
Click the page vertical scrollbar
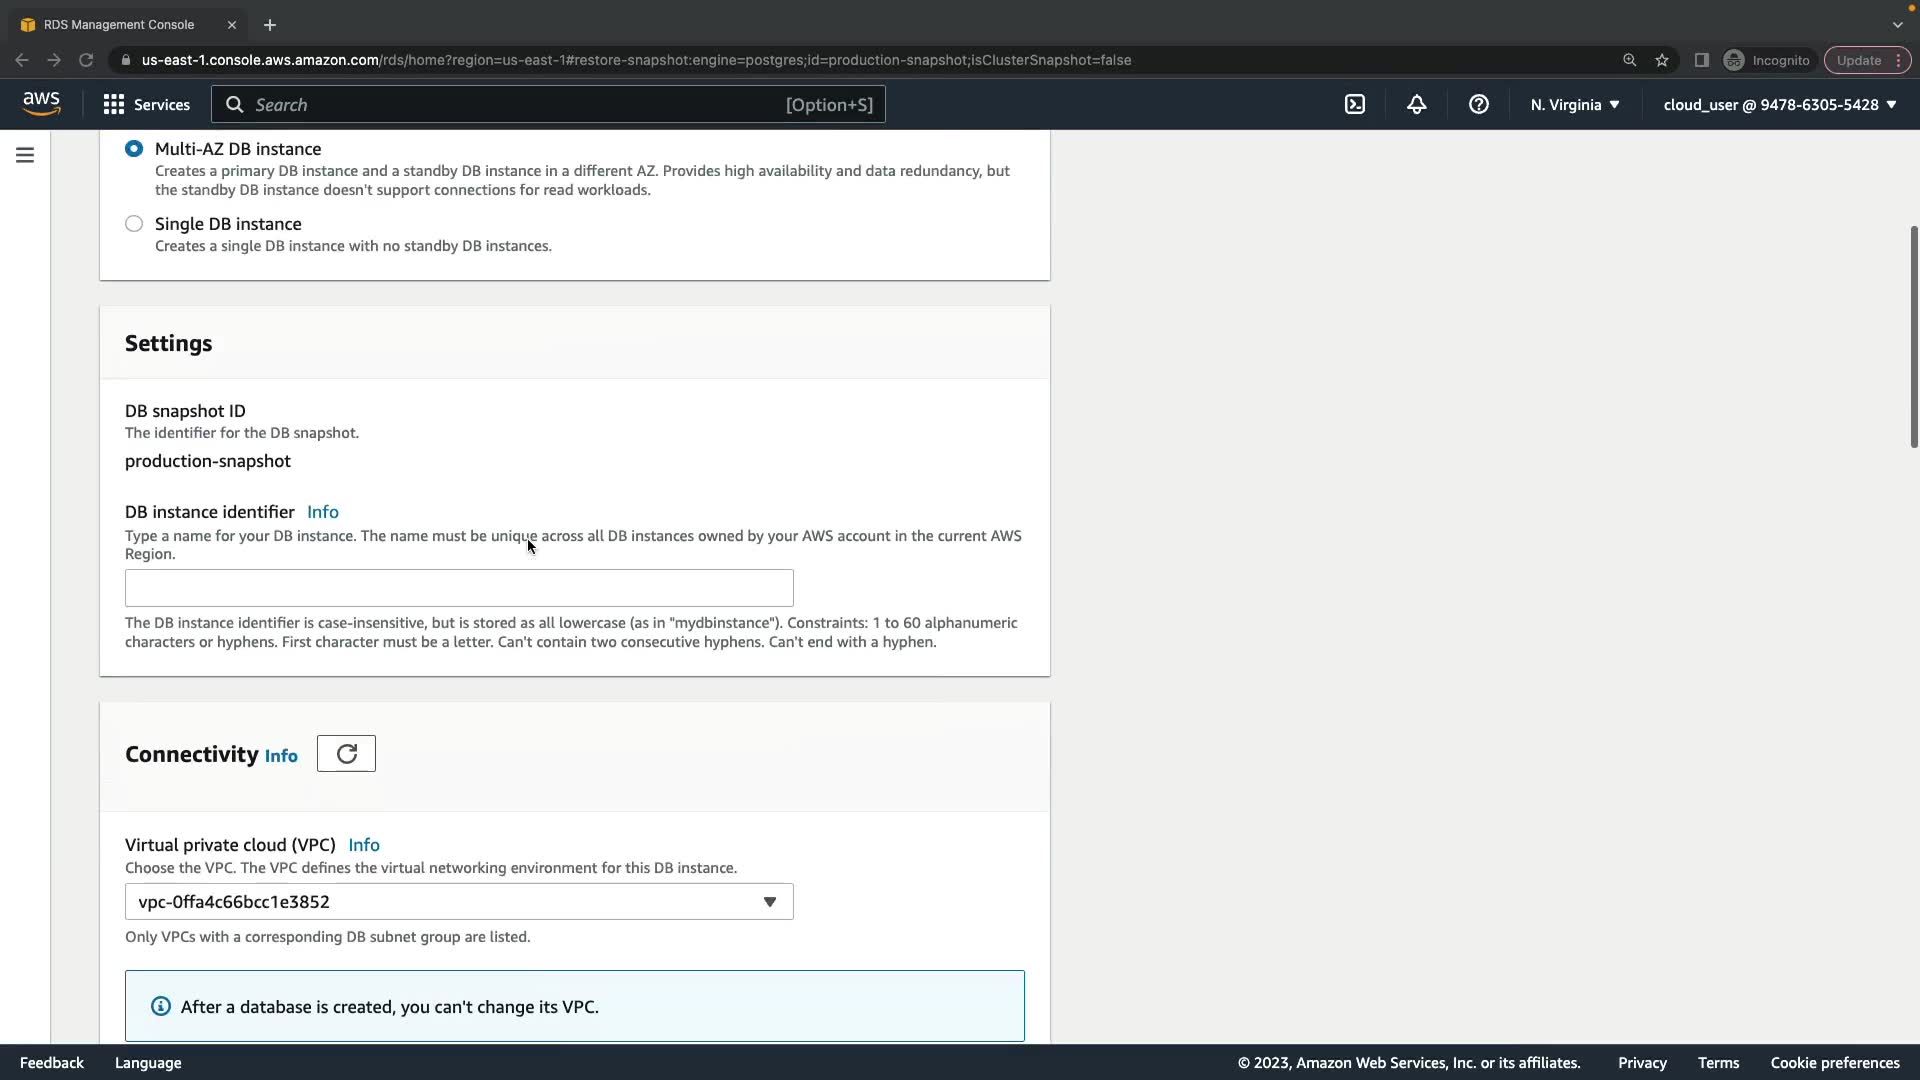pos(1913,337)
